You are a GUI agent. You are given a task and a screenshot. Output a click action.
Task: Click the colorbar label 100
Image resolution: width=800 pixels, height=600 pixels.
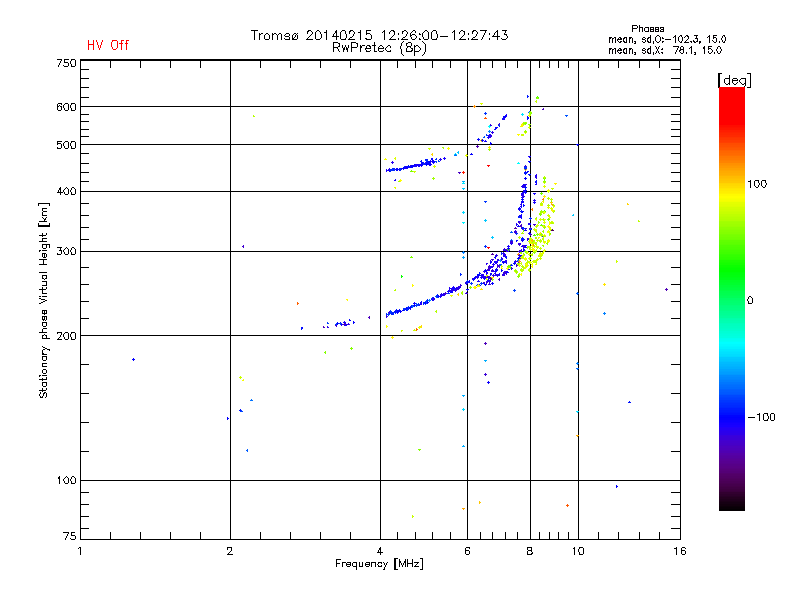pyautogui.click(x=757, y=184)
